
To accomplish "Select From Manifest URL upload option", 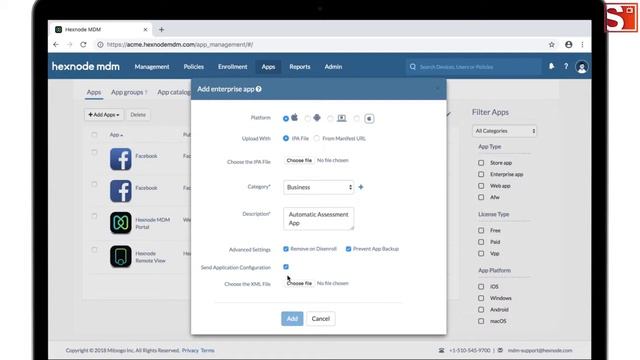I will [x=317, y=138].
